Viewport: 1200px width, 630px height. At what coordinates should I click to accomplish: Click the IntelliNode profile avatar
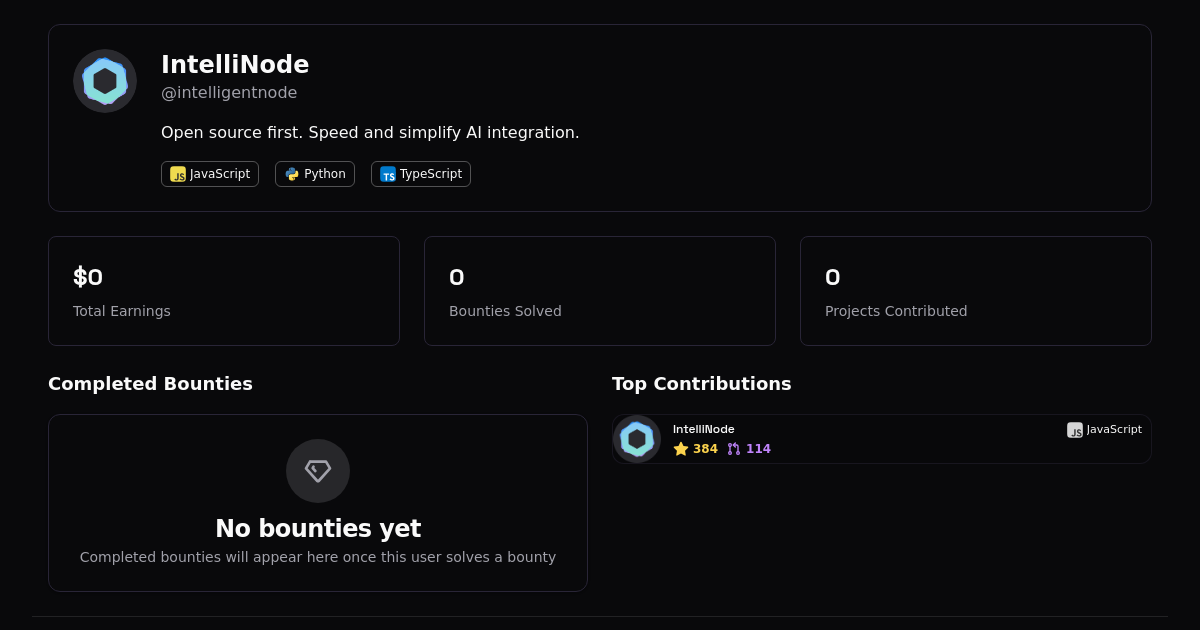(105, 81)
